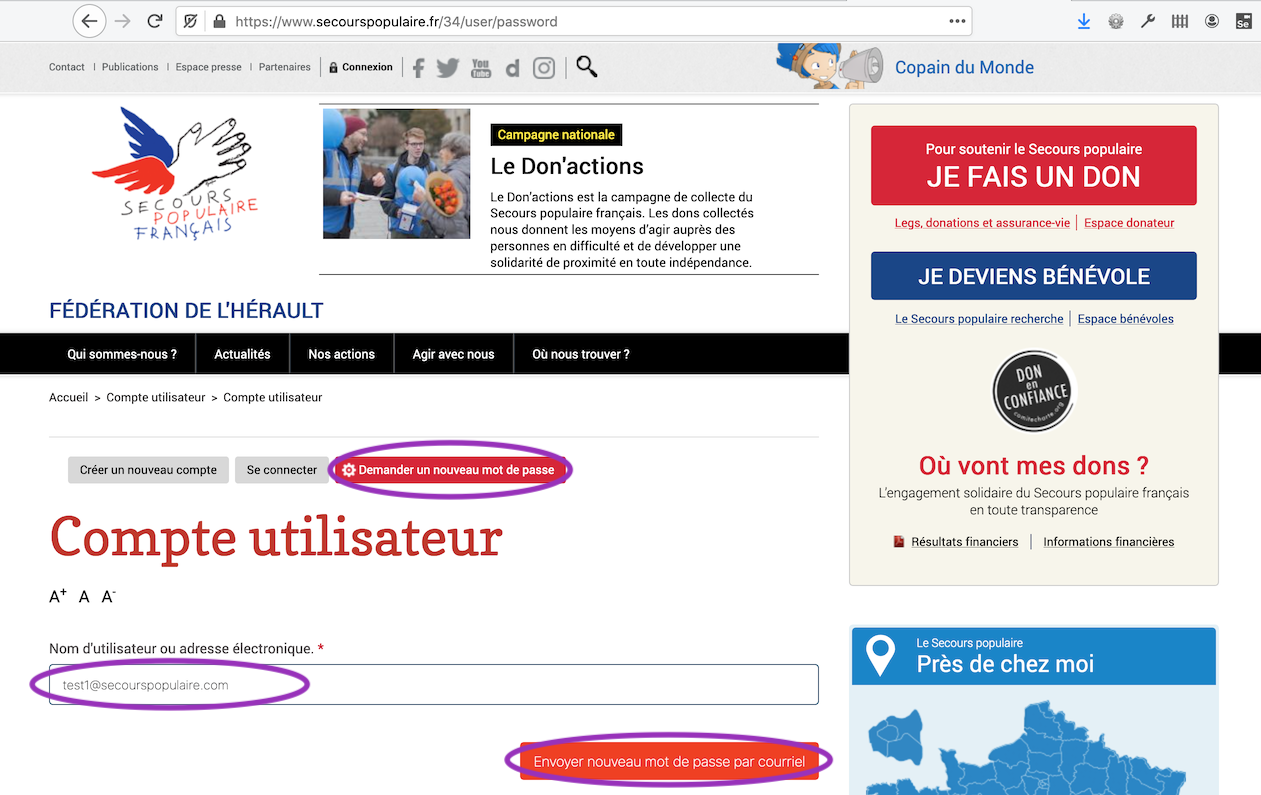
Task: Open the browser downloads arrow icon
Action: pyautogui.click(x=1084, y=21)
